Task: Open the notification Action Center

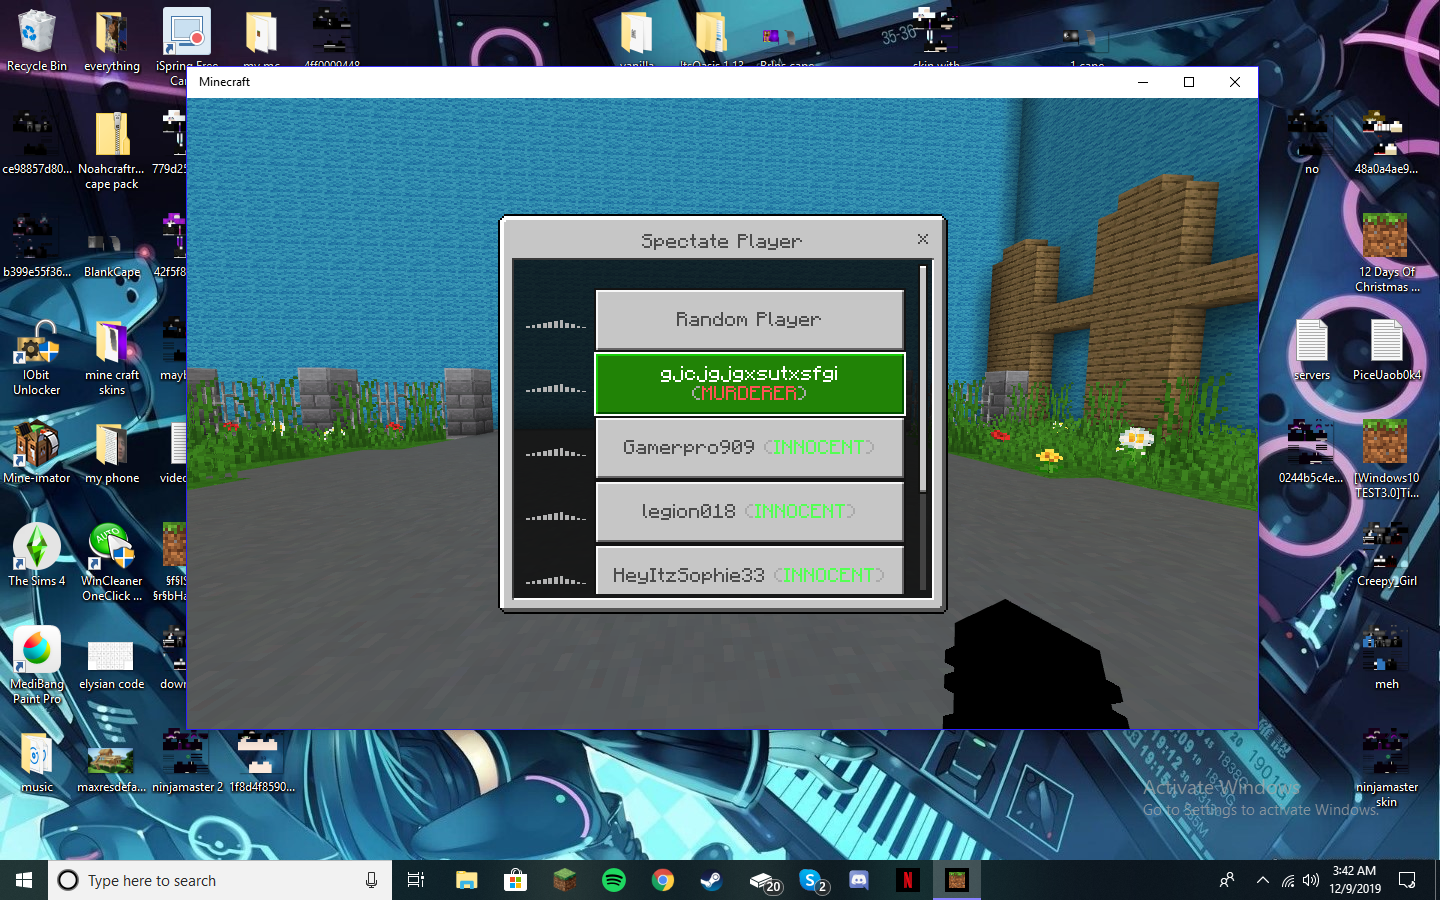Action: (x=1407, y=880)
